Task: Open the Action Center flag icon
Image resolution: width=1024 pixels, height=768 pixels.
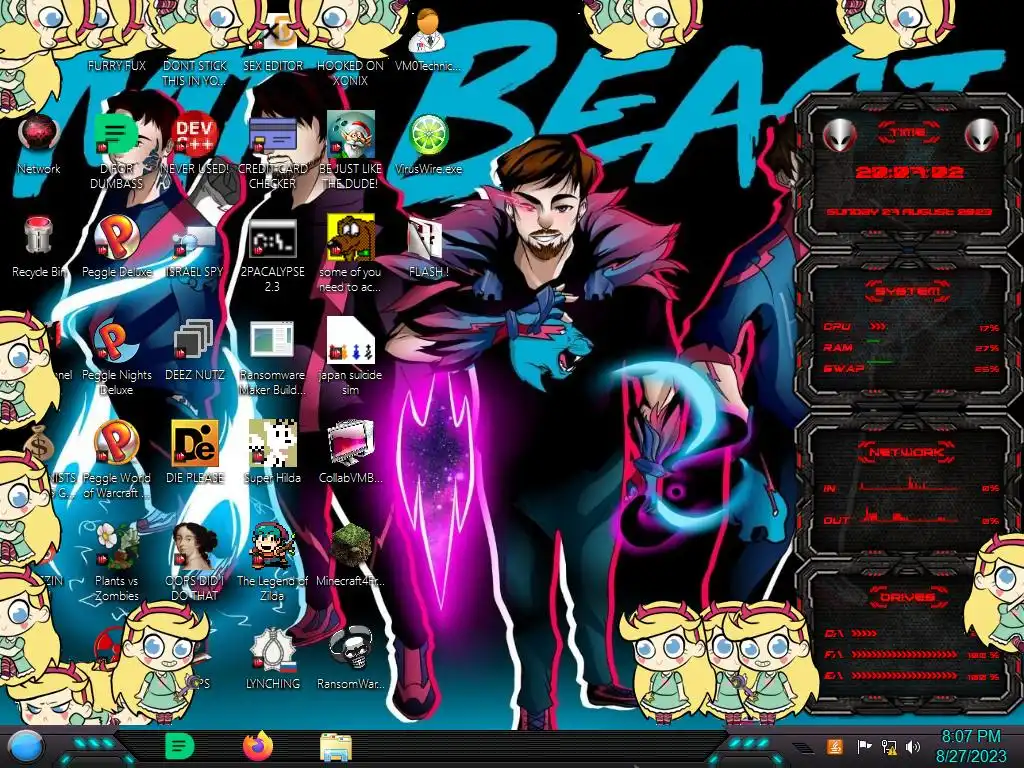Action: tap(863, 747)
